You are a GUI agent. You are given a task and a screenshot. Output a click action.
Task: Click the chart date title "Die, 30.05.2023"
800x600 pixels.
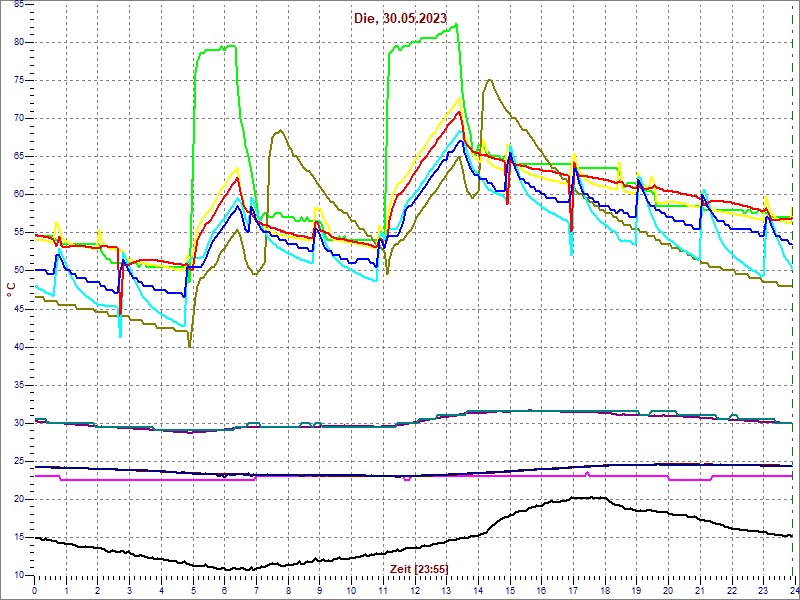point(400,18)
